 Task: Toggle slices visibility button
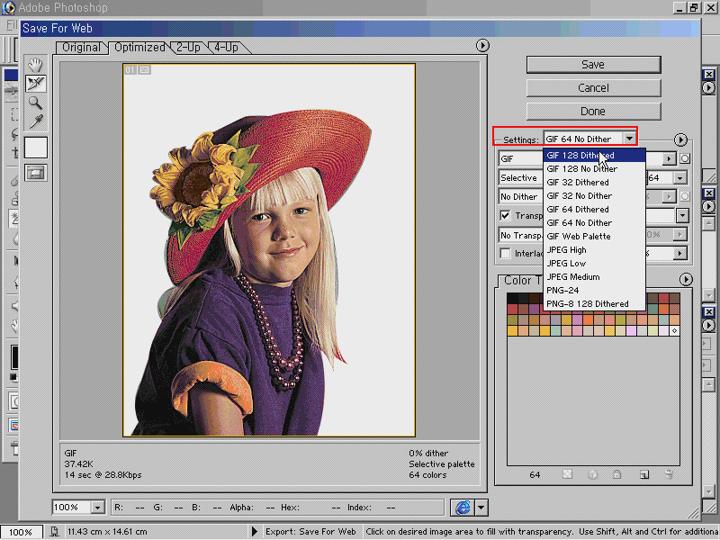[35, 173]
